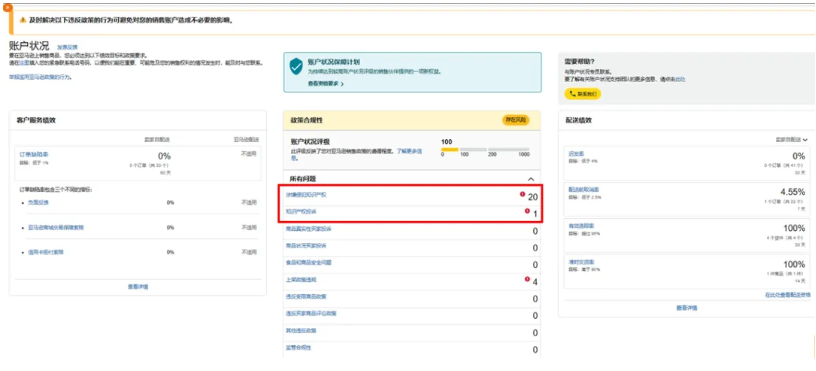The width and height of the screenshot is (816, 371).
Task: Click 查看详情 in 客户服务绩效 card
Action: [138, 286]
